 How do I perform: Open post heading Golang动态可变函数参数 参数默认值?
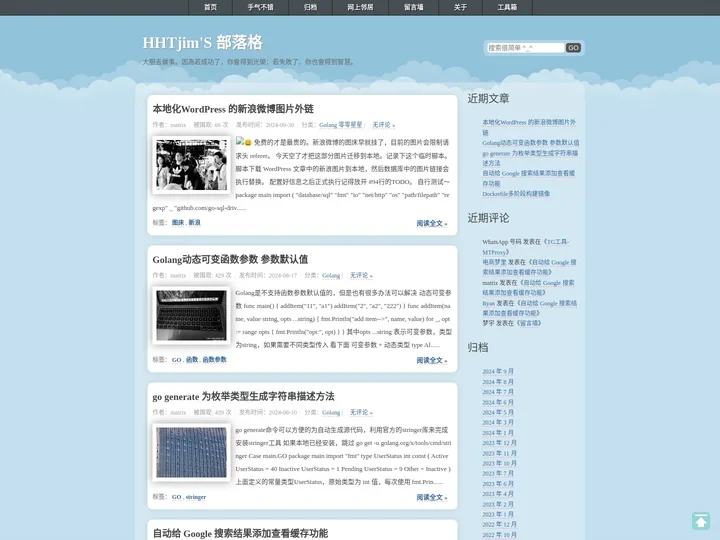click(230, 259)
